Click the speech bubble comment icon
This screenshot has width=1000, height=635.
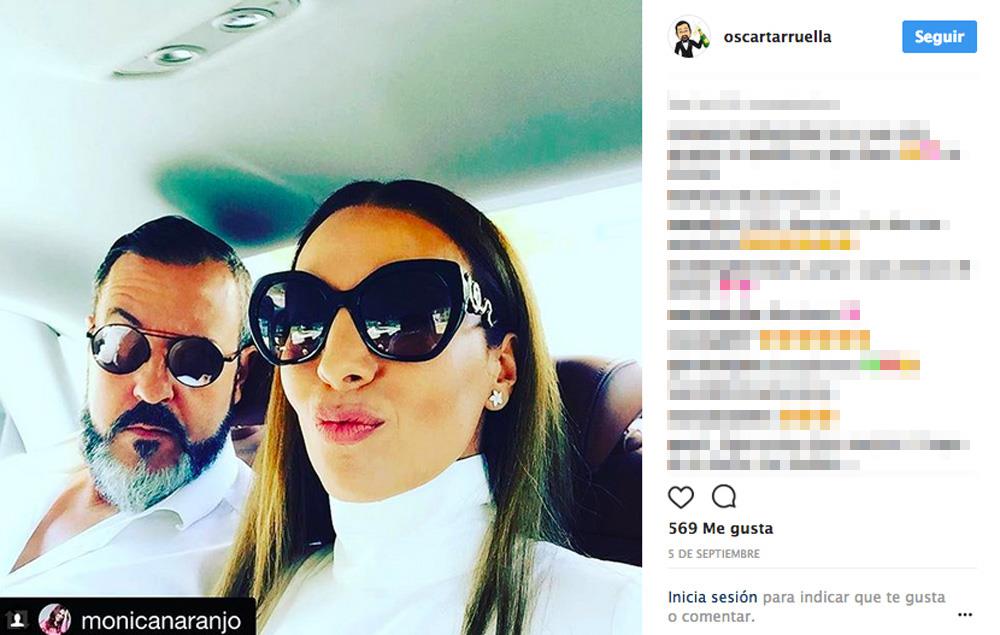pos(724,496)
